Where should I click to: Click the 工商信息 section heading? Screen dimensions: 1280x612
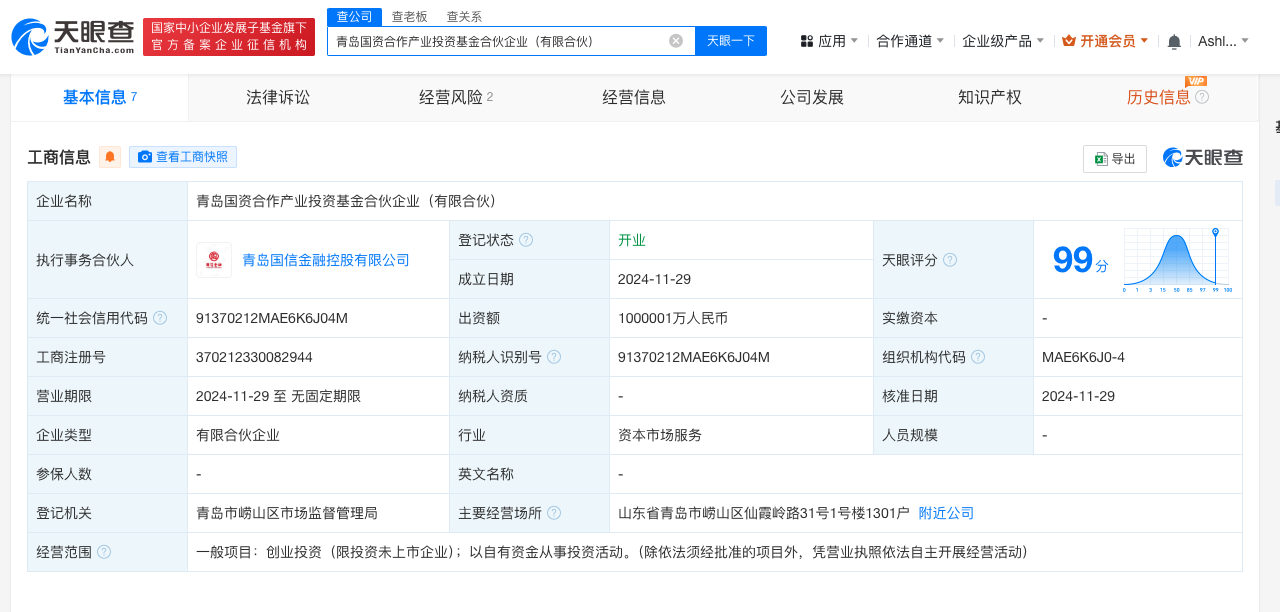coord(59,157)
